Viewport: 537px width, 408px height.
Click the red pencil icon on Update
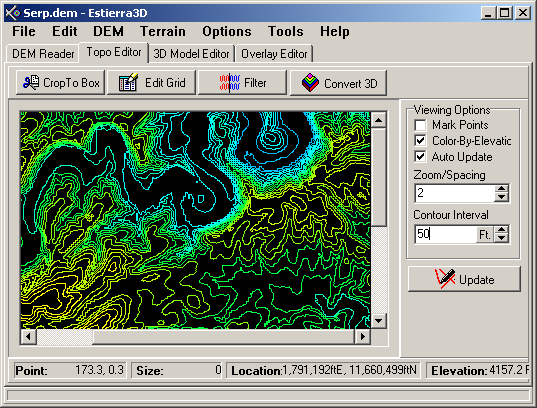click(444, 279)
